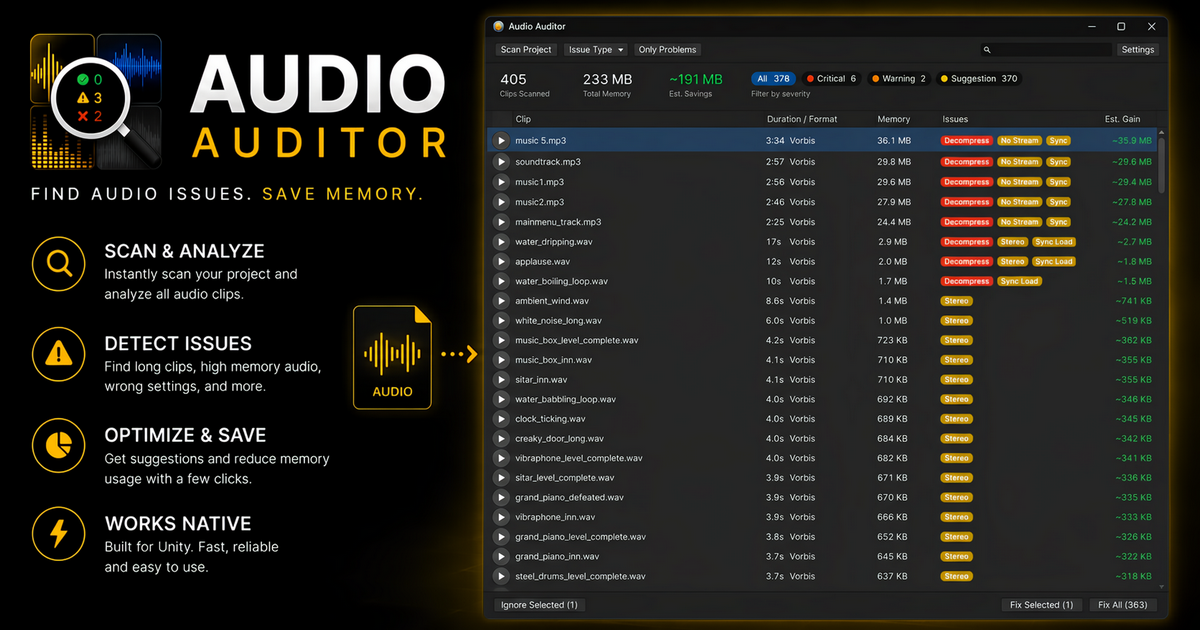1200x630 pixels.
Task: Click the Audio Auditor title bar icon
Action: pyautogui.click(x=499, y=26)
